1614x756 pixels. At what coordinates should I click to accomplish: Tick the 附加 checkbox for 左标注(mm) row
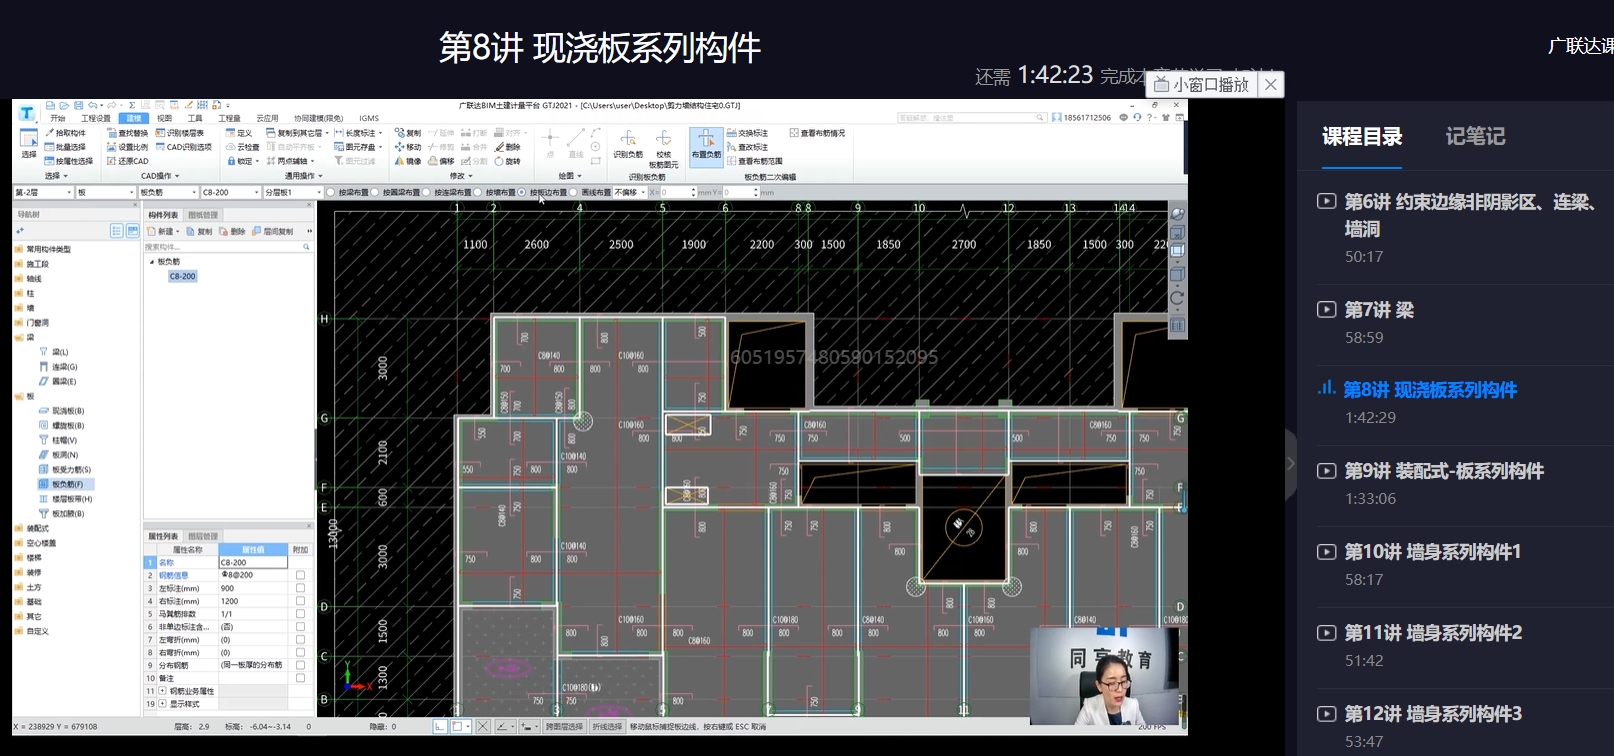[x=300, y=589]
